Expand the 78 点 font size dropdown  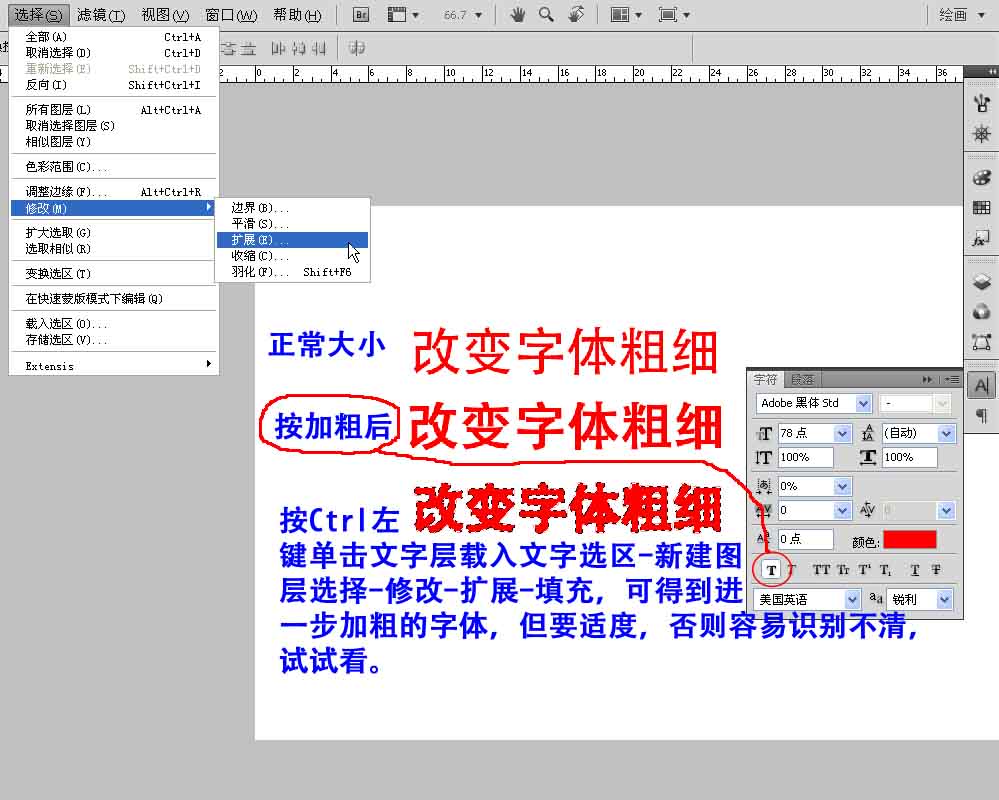point(842,434)
